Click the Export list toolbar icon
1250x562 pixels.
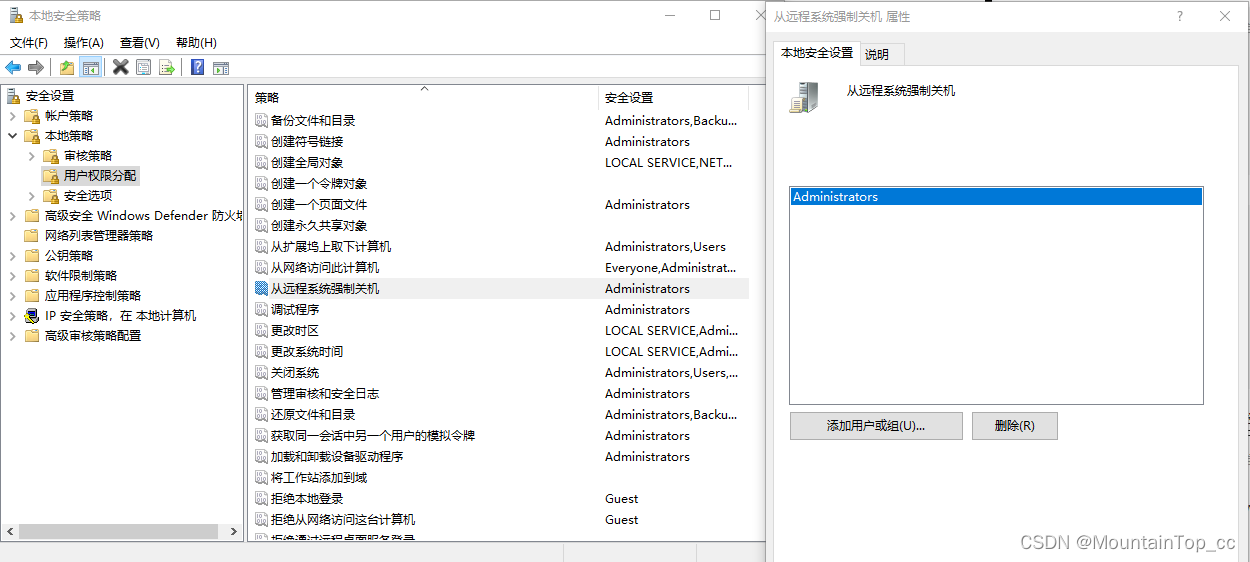click(167, 67)
